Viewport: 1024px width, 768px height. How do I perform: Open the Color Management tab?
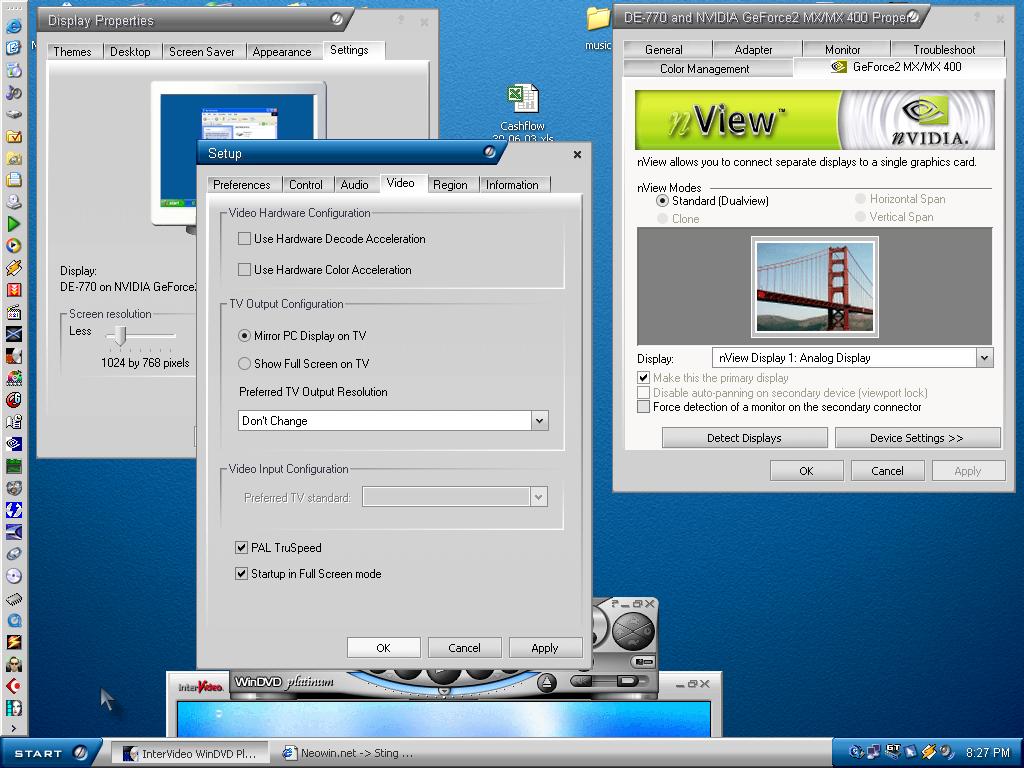[704, 69]
